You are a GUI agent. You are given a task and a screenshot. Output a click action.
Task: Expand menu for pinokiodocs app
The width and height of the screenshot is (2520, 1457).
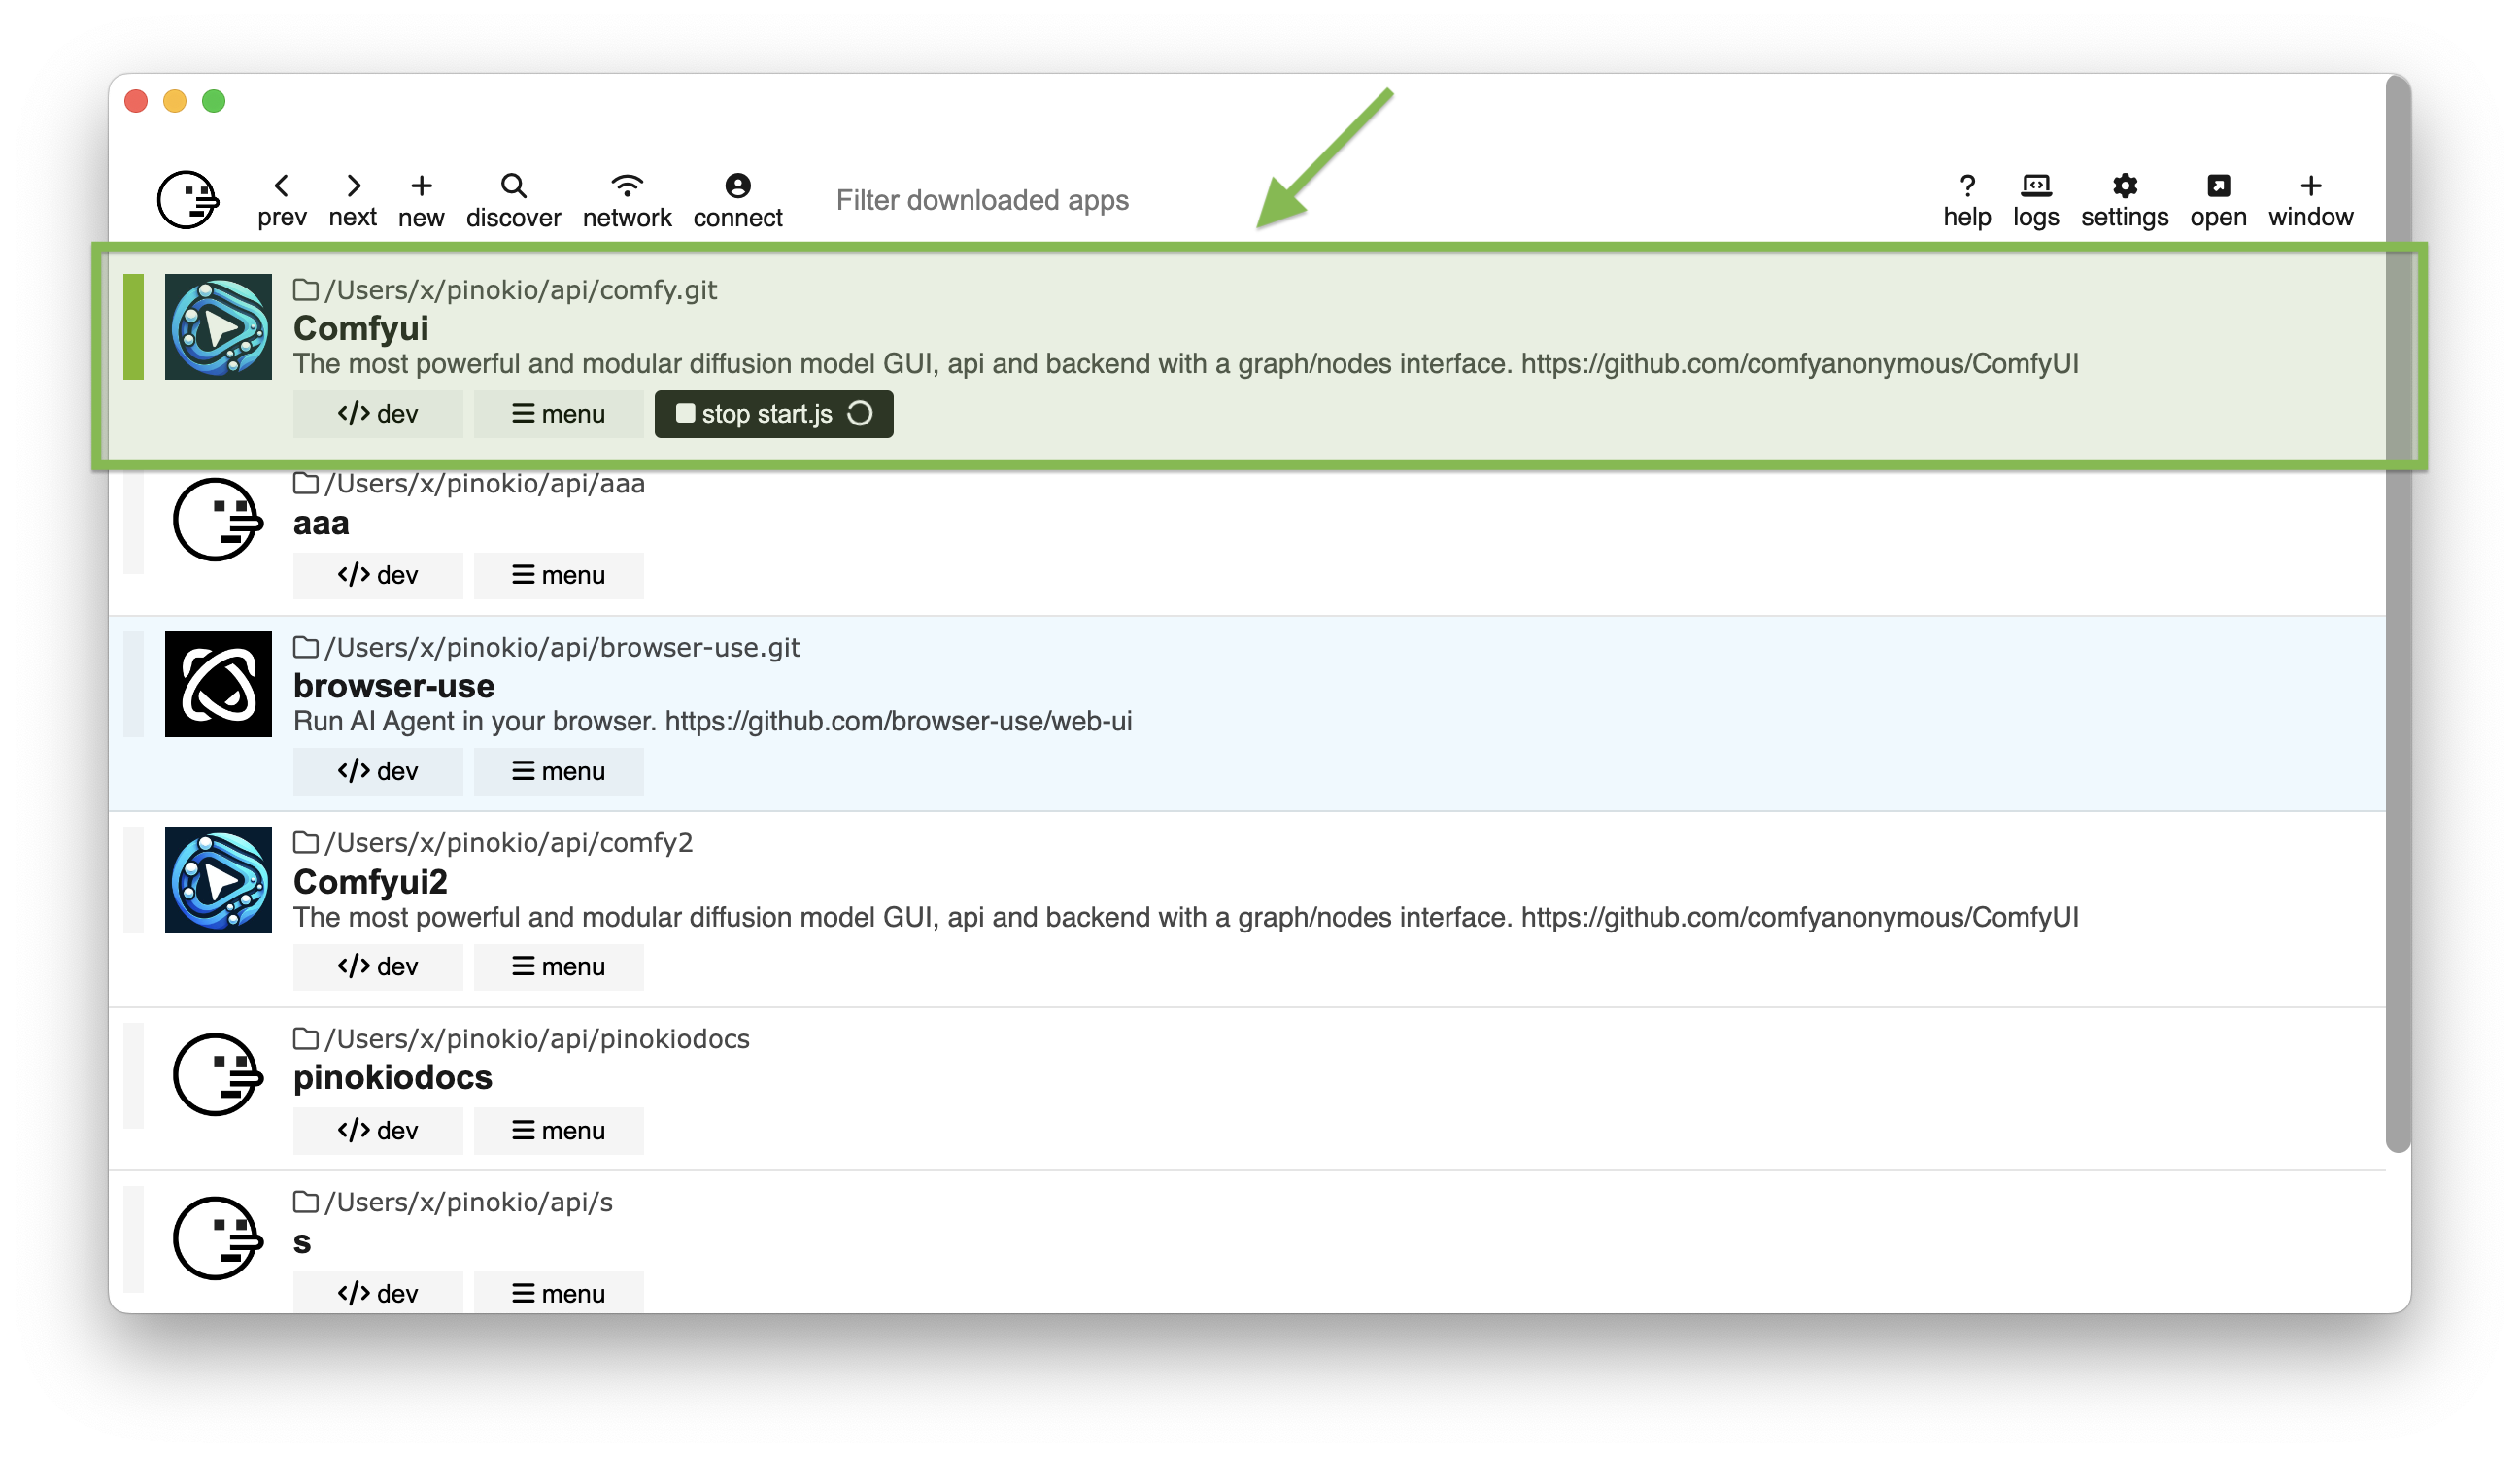558,1130
